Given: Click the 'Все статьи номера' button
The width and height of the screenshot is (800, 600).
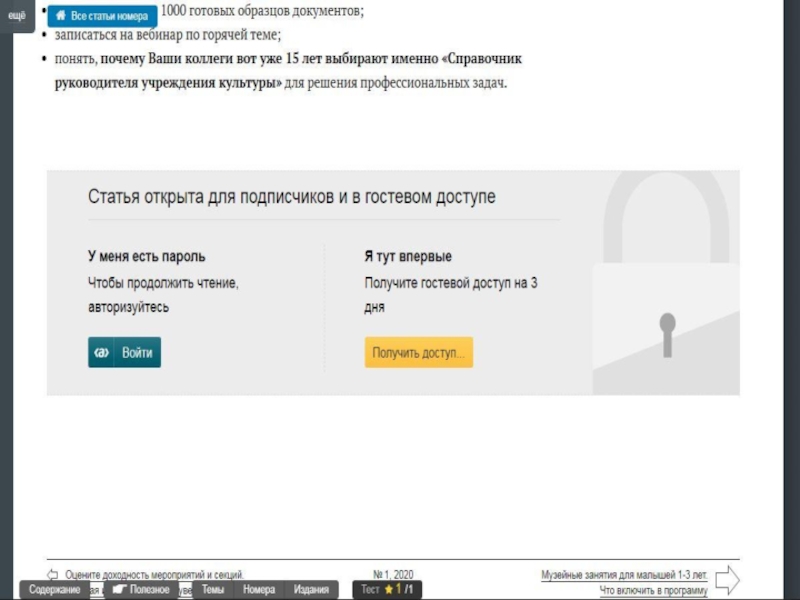Looking at the screenshot, I should pos(103,16).
